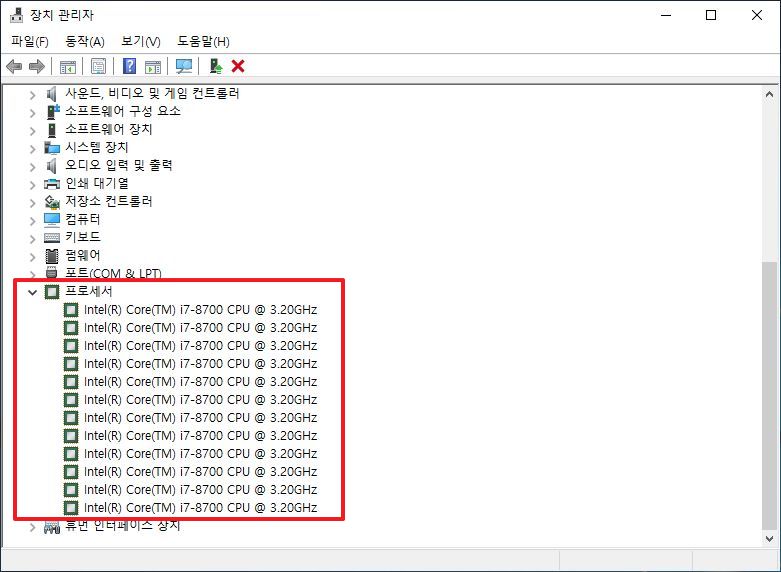Open the 보기(V) menu
Viewport: 781px width, 572px height.
pos(141,41)
